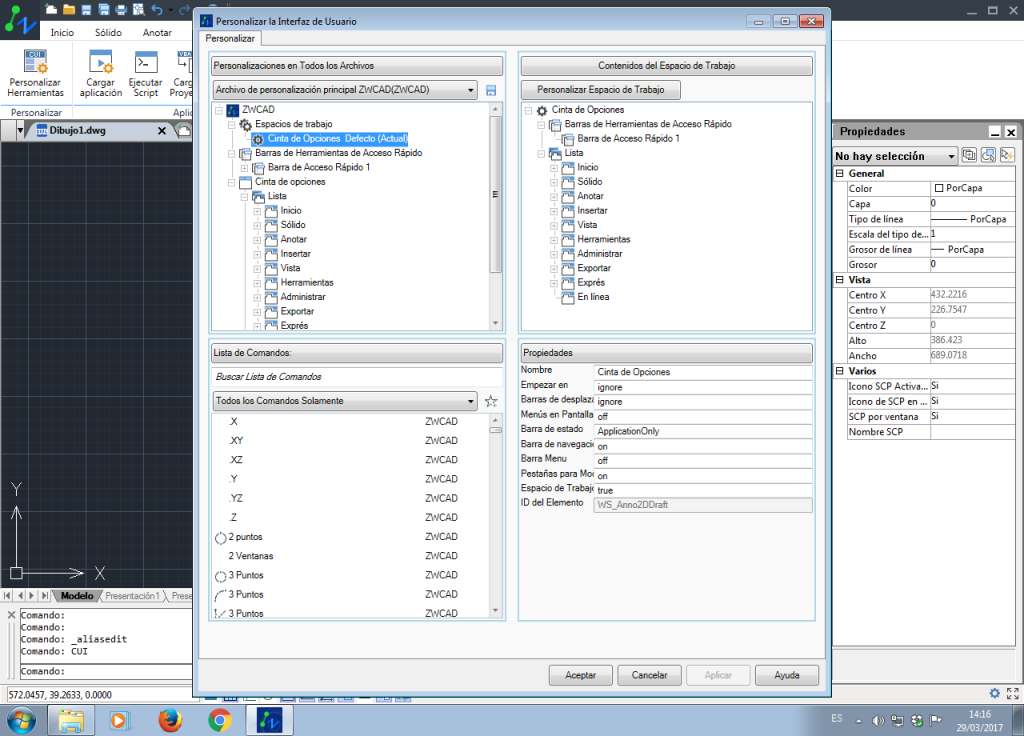Collapse the Varios properties section
The image size is (1024, 736).
click(840, 371)
